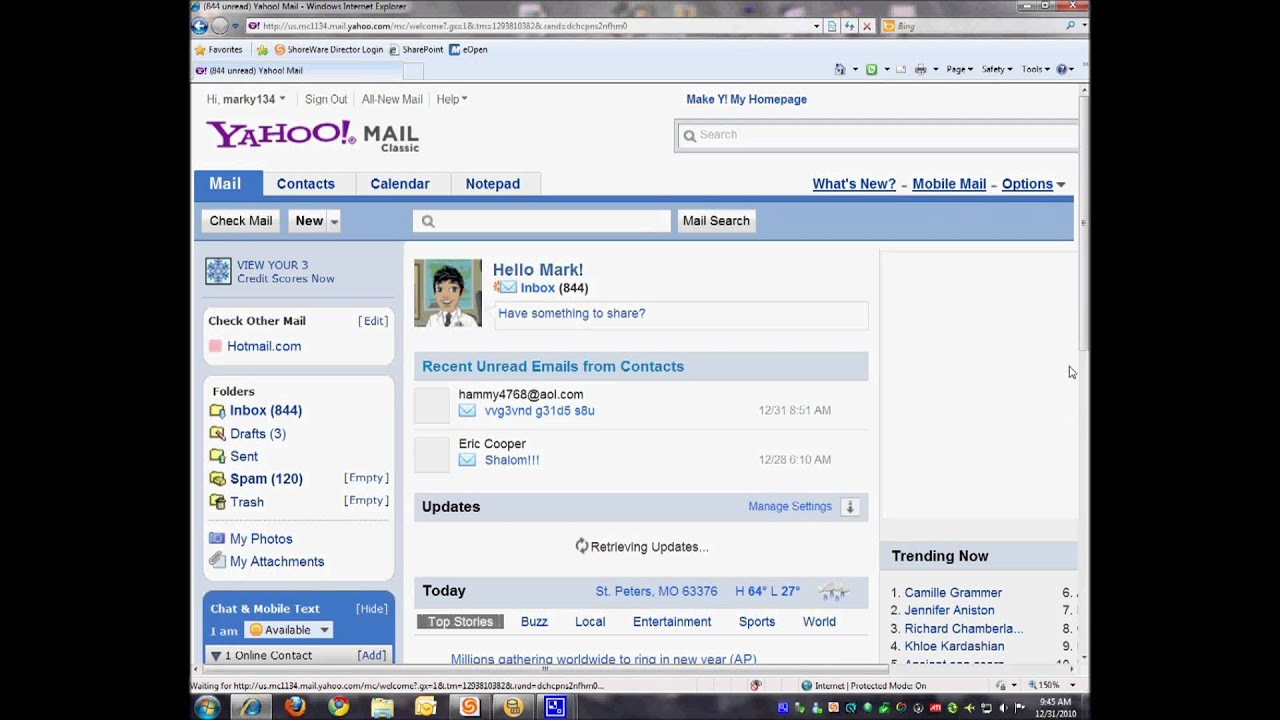Click the Mark avatar thumbnail

[448, 293]
